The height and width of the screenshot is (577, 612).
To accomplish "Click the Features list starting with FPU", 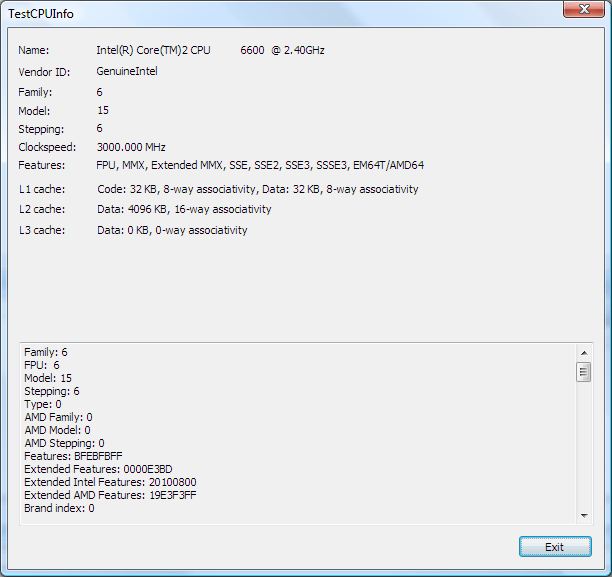I will pyautogui.click(x=260, y=165).
